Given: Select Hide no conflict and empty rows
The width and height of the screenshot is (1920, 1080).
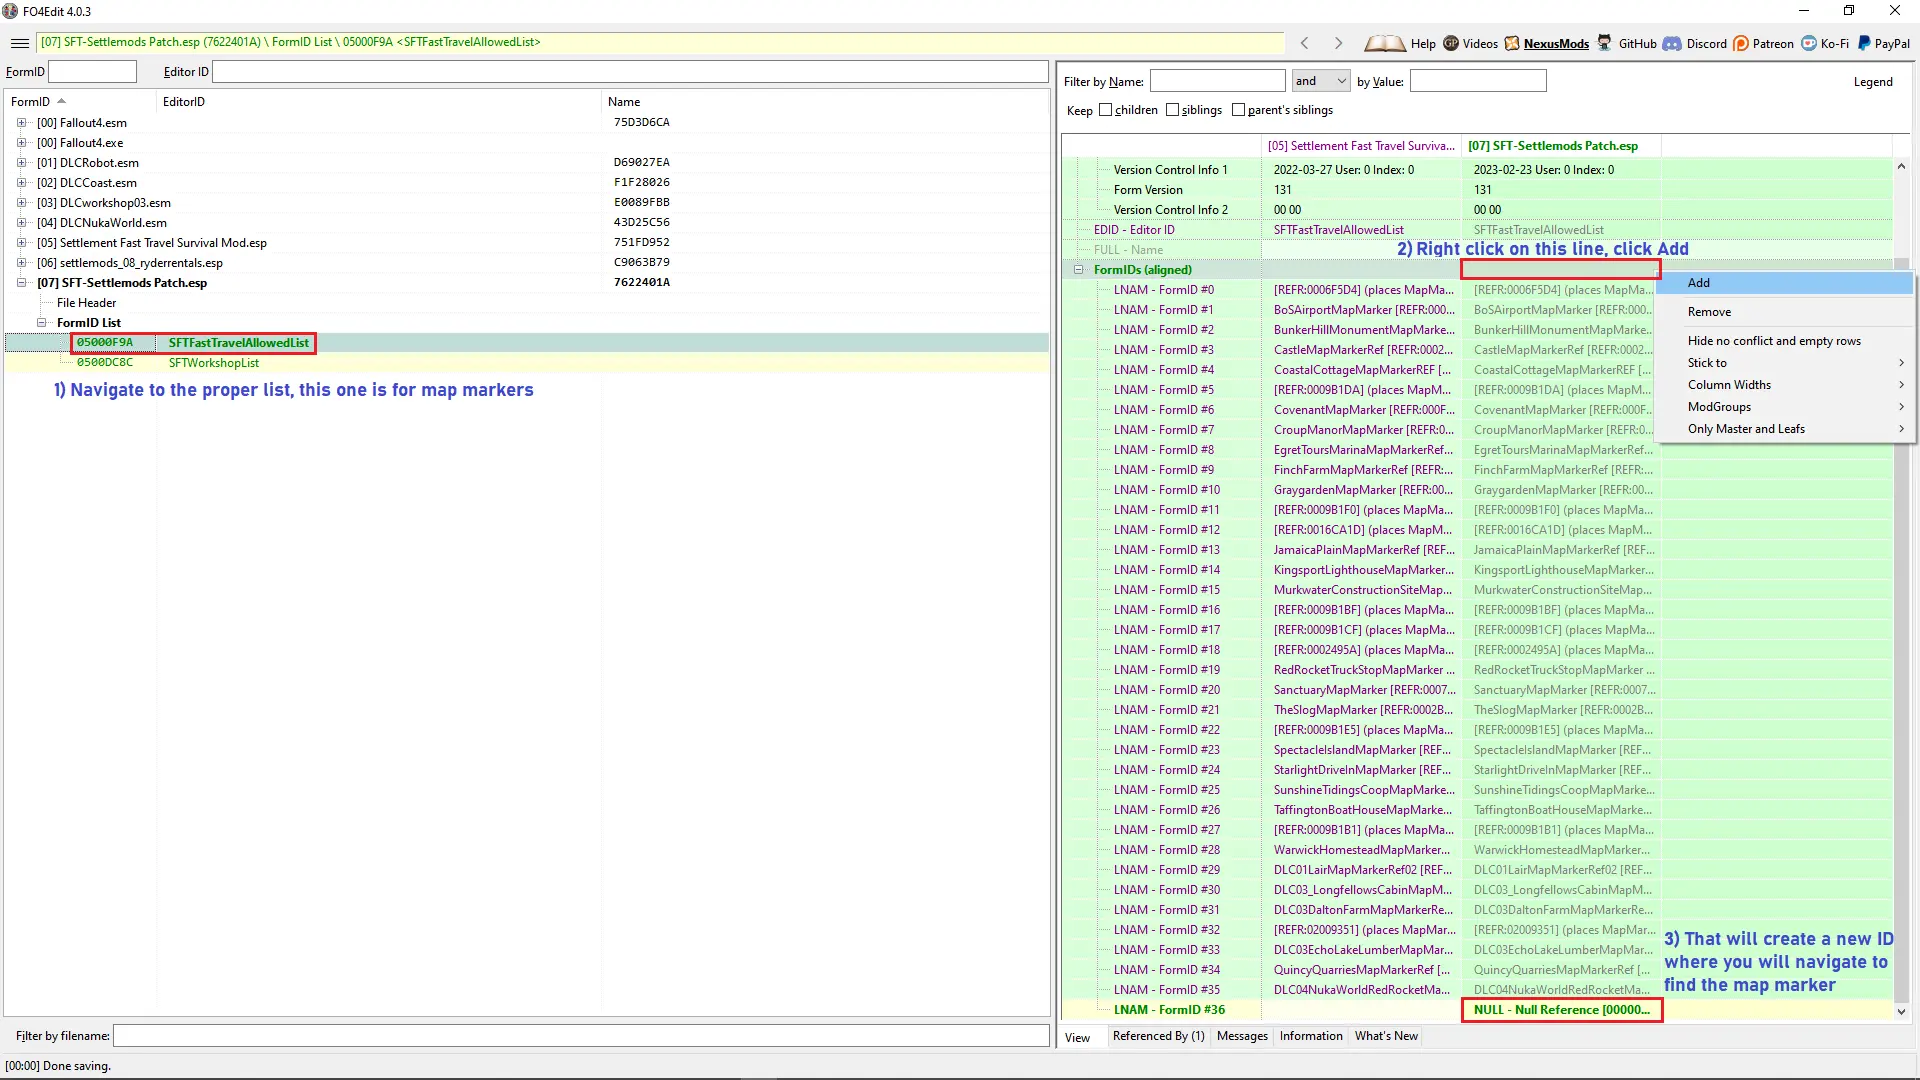Looking at the screenshot, I should [1784, 341].
